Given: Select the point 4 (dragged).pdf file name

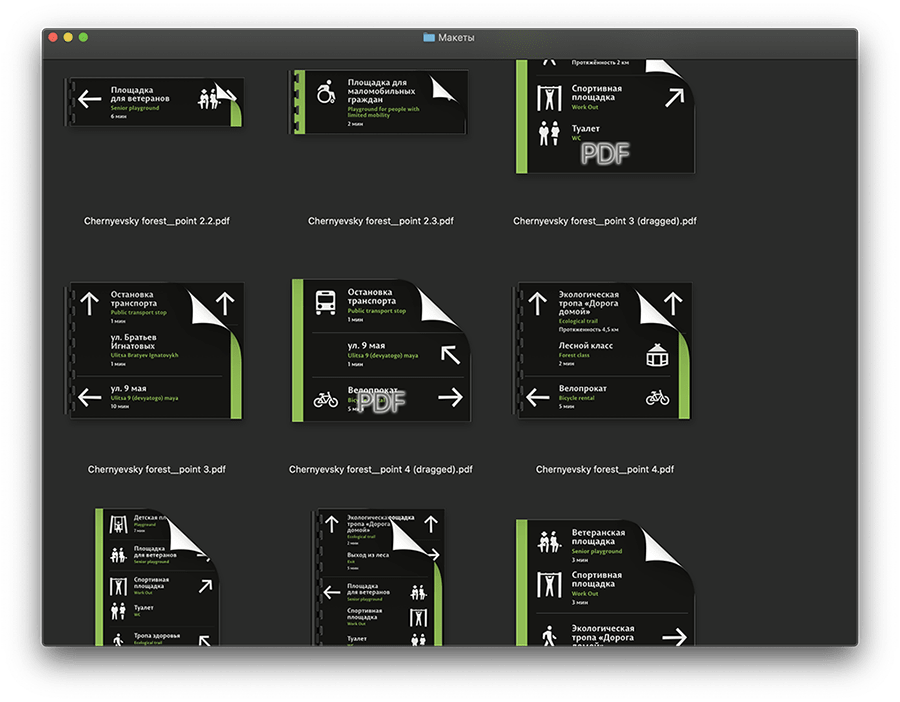Looking at the screenshot, I should click(381, 469).
